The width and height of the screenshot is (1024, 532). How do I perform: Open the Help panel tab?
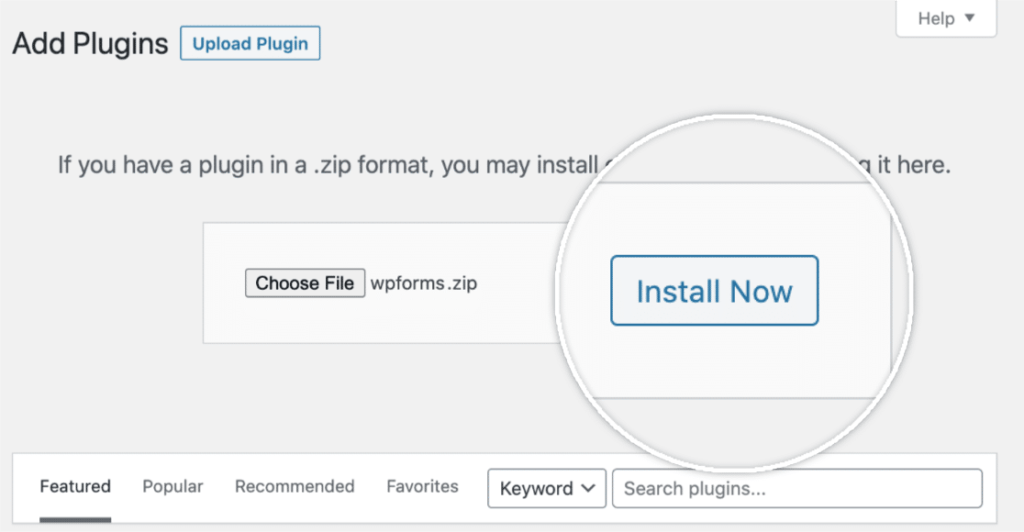[x=946, y=18]
